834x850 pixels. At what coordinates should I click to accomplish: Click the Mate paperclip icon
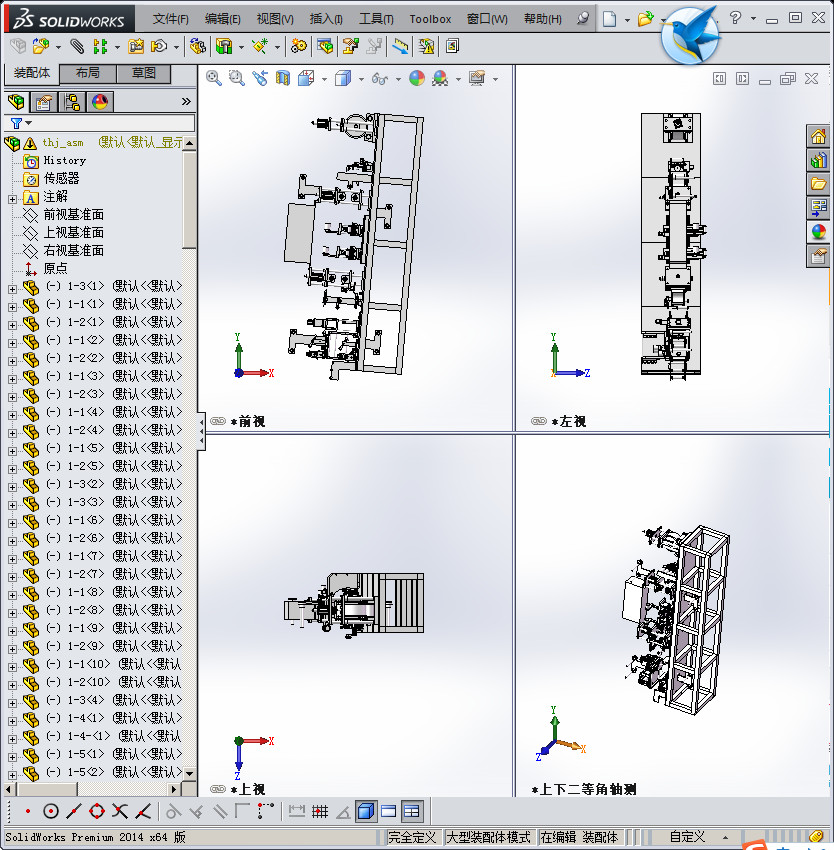click(78, 47)
